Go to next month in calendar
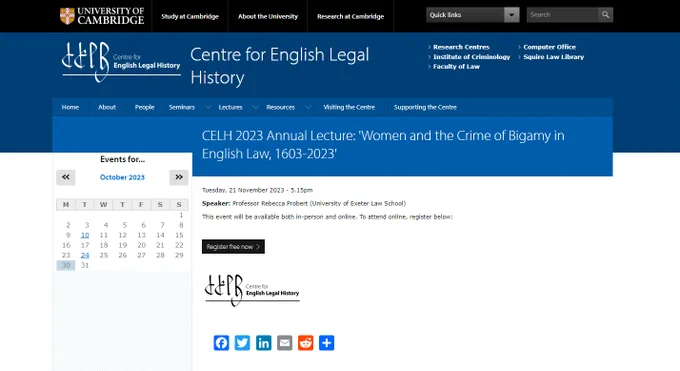The width and height of the screenshot is (680, 371). [179, 177]
